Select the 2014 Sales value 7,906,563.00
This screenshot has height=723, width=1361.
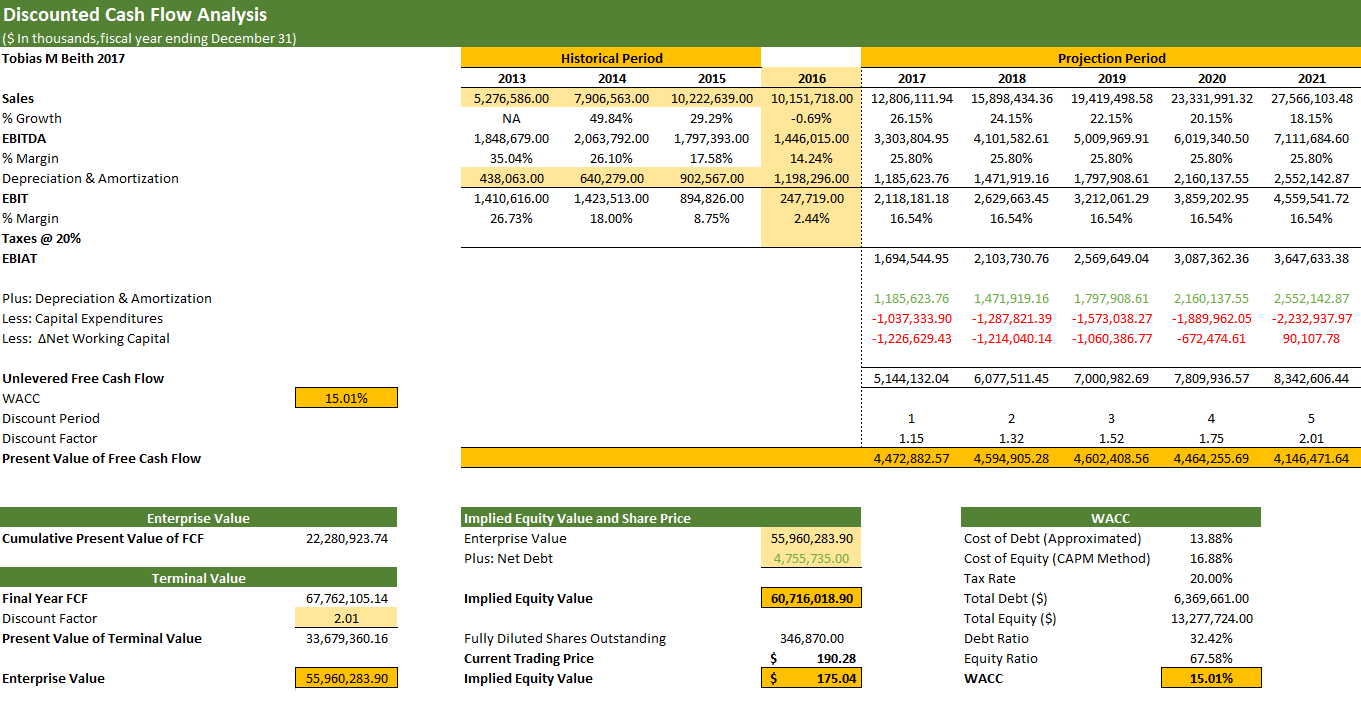click(611, 98)
